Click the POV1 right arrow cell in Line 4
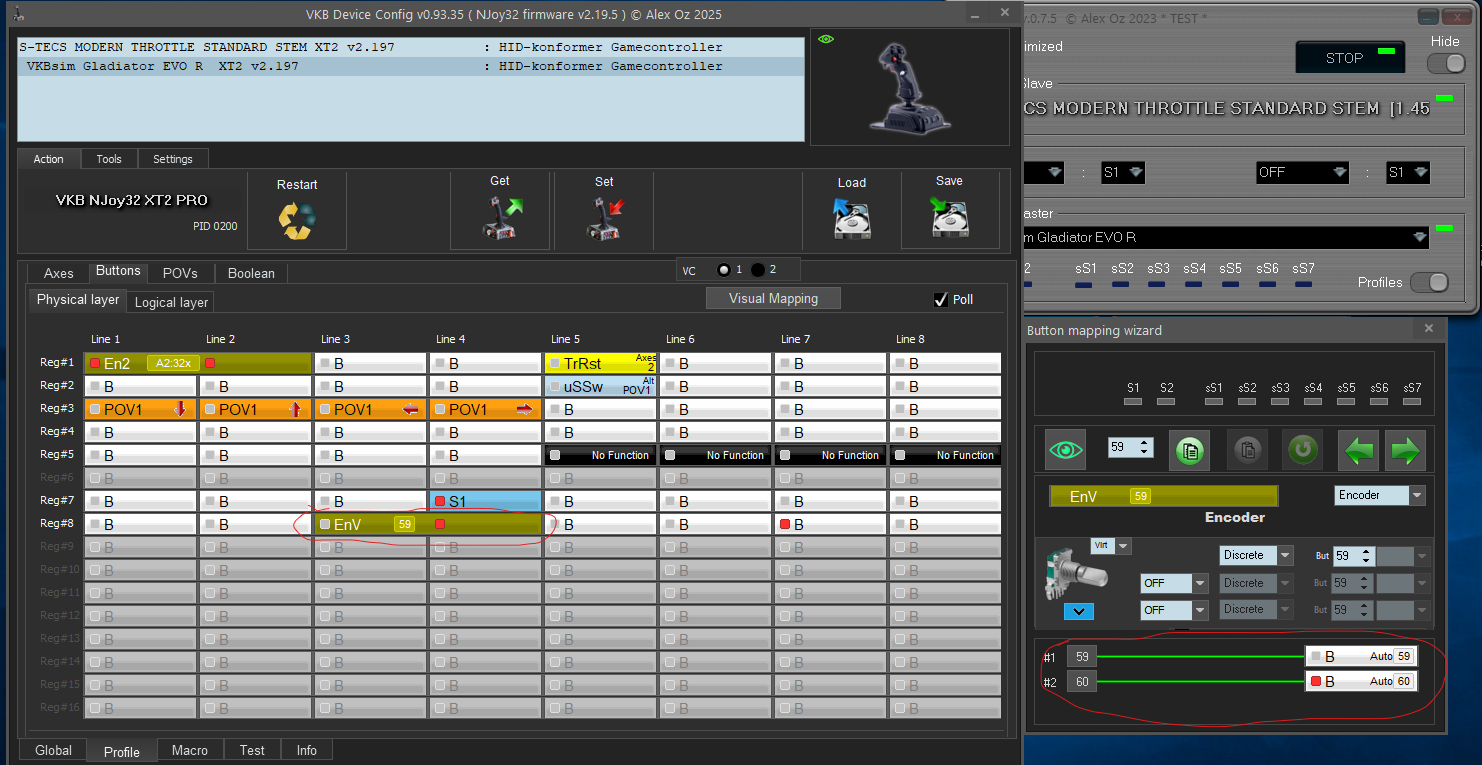Screen dimensions: 1482x765 point(485,409)
